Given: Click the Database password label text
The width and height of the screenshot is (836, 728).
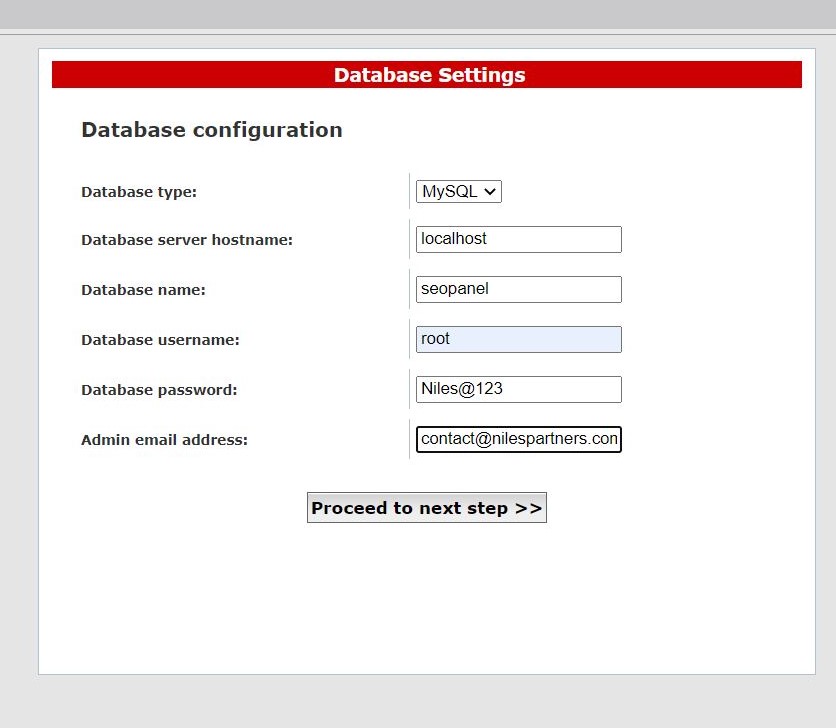Looking at the screenshot, I should click(159, 390).
